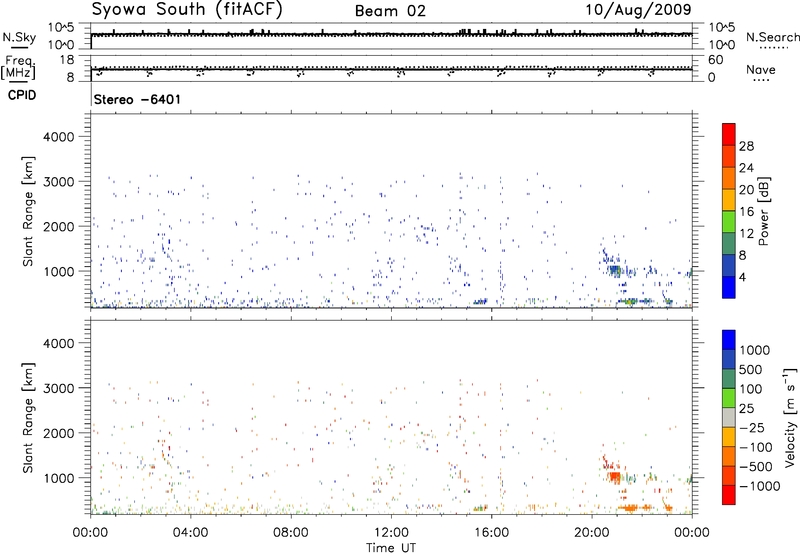Click velocity colorbar tick label '-25'
This screenshot has width=800, height=554.
tap(752, 427)
